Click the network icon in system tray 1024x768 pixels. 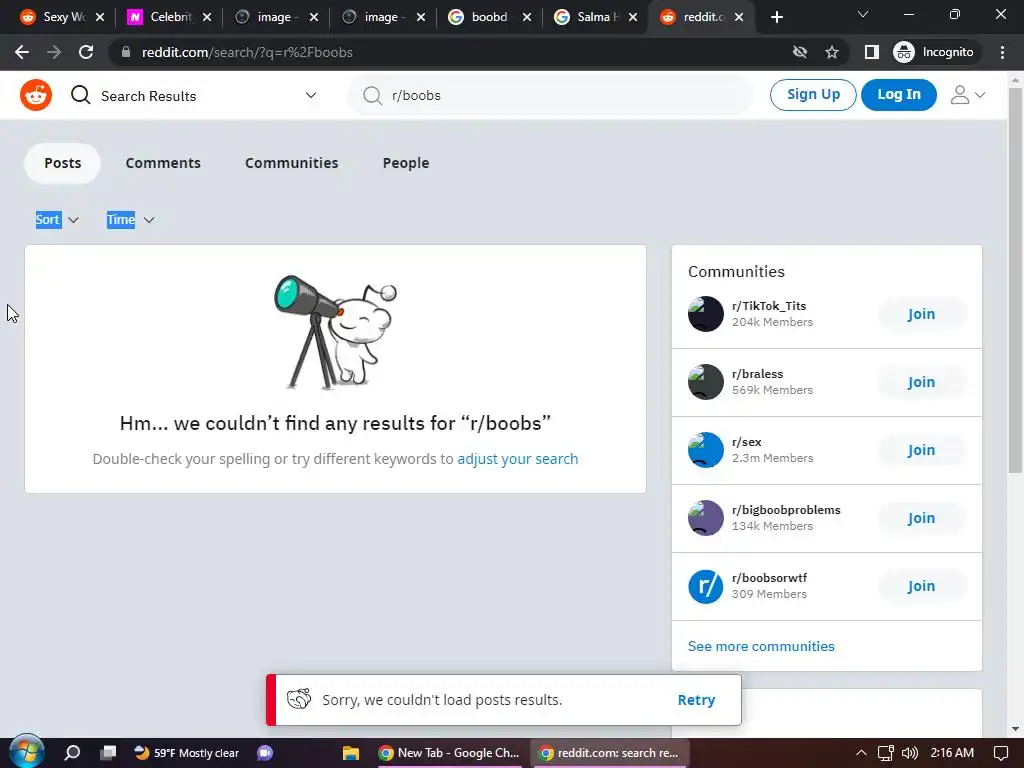coord(886,753)
